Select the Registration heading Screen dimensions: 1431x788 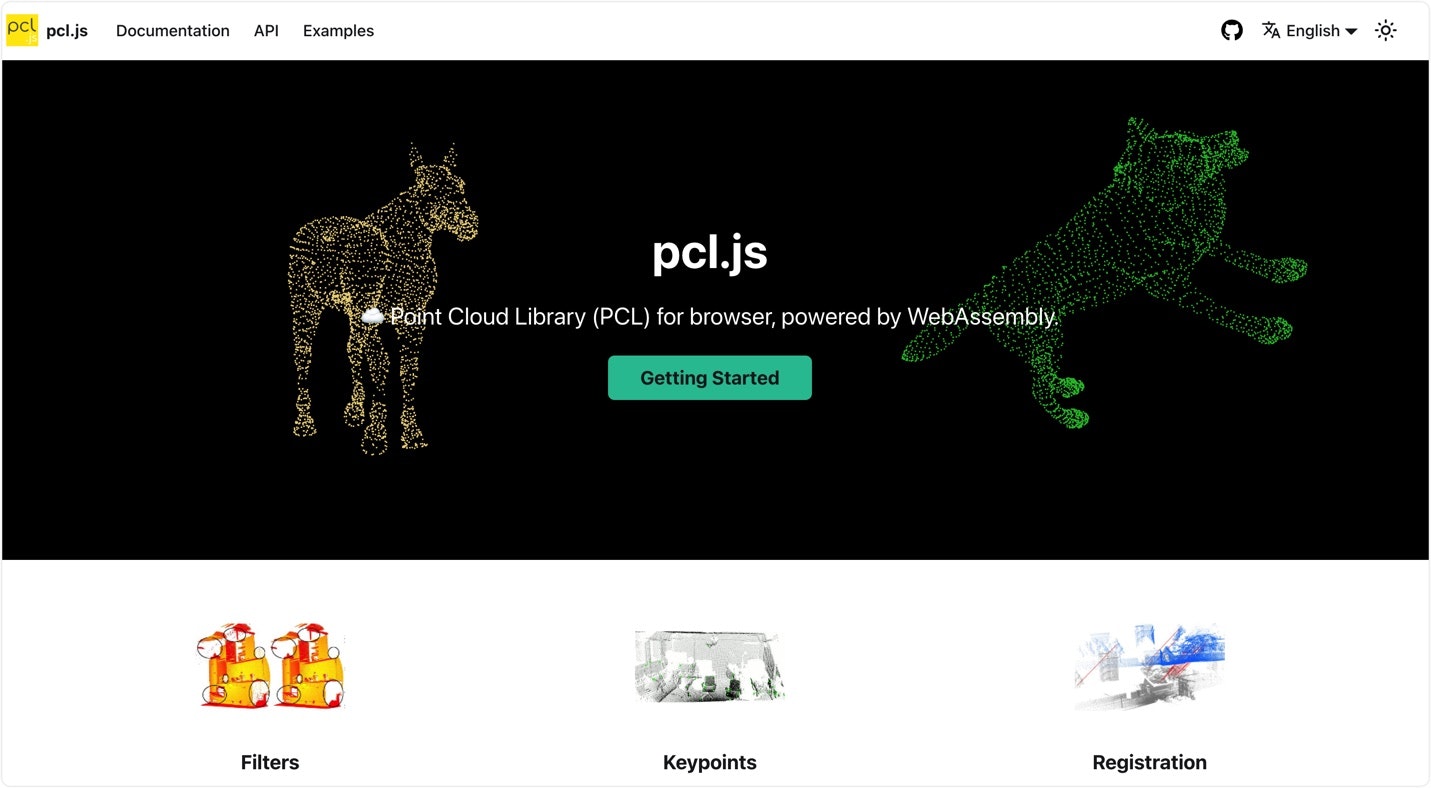click(1150, 762)
